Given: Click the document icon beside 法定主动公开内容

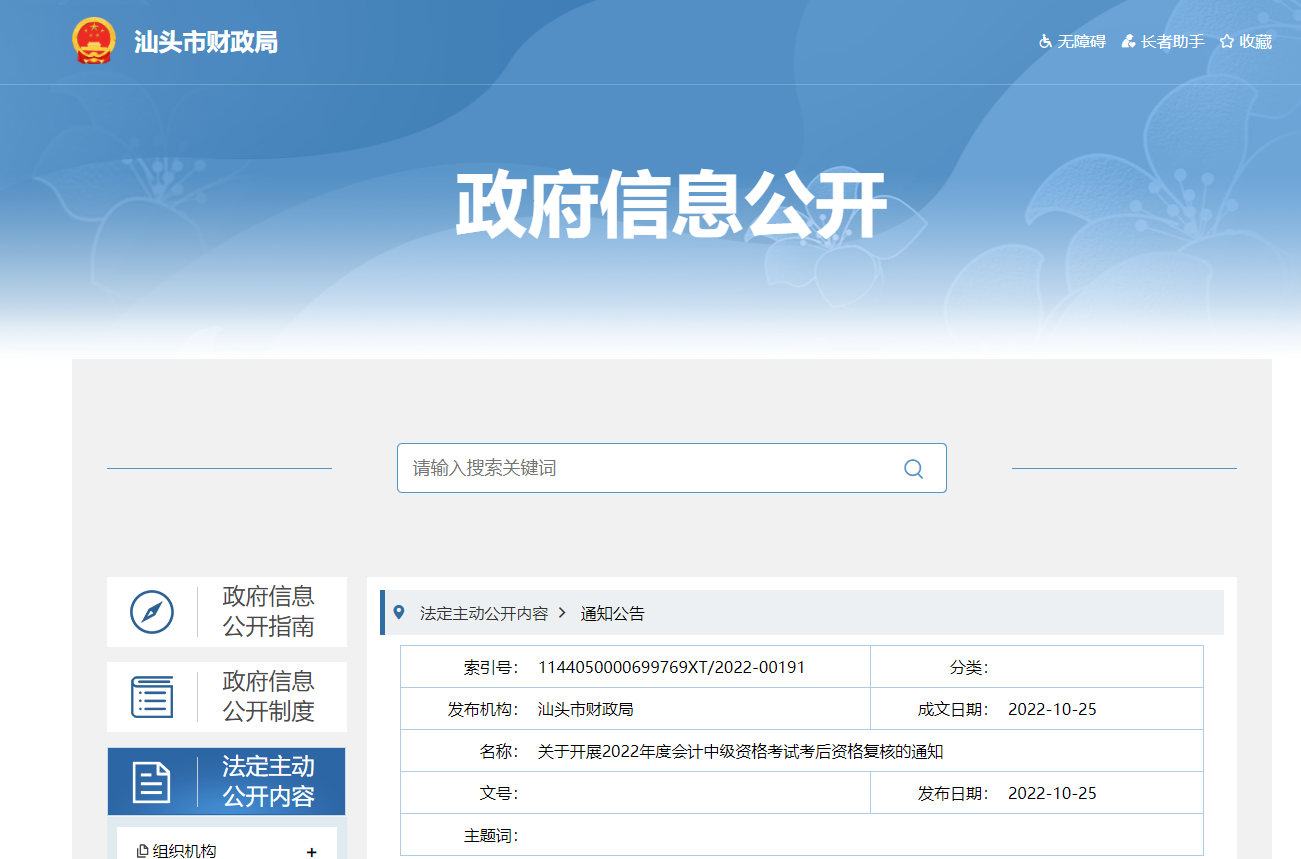Looking at the screenshot, I should 152,781.
